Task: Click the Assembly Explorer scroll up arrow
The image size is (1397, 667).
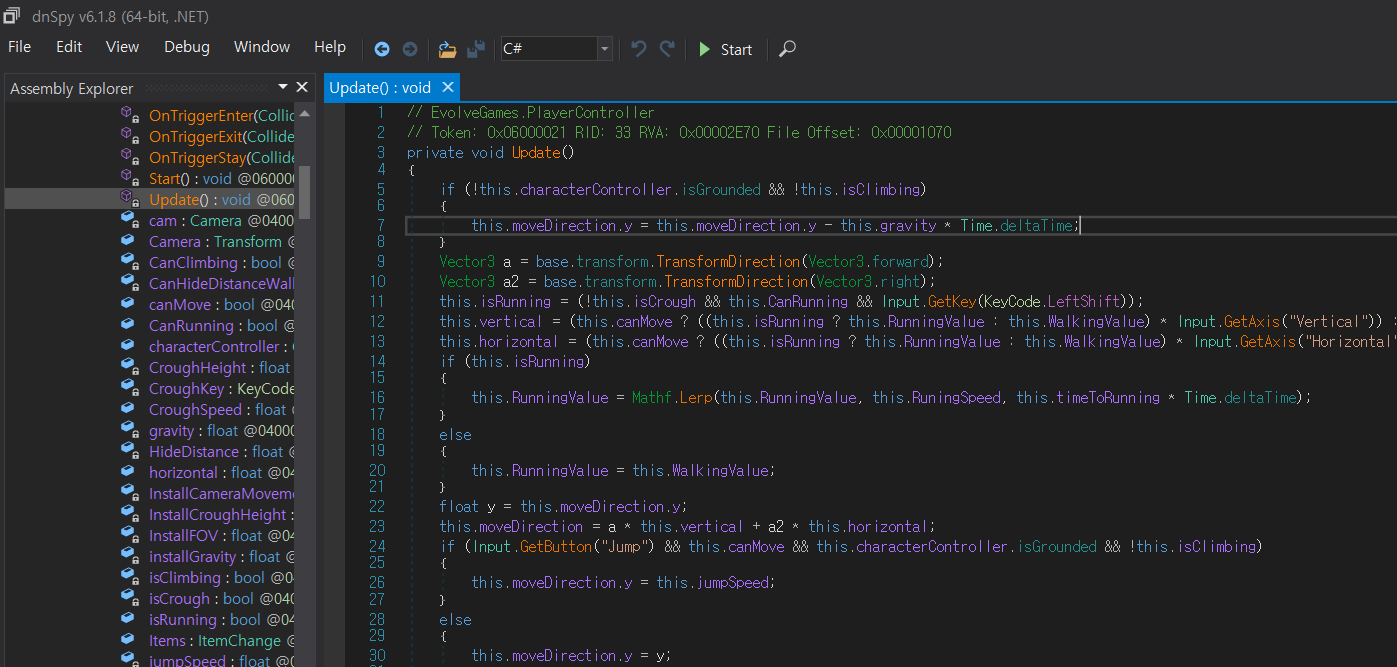Action: 305,114
